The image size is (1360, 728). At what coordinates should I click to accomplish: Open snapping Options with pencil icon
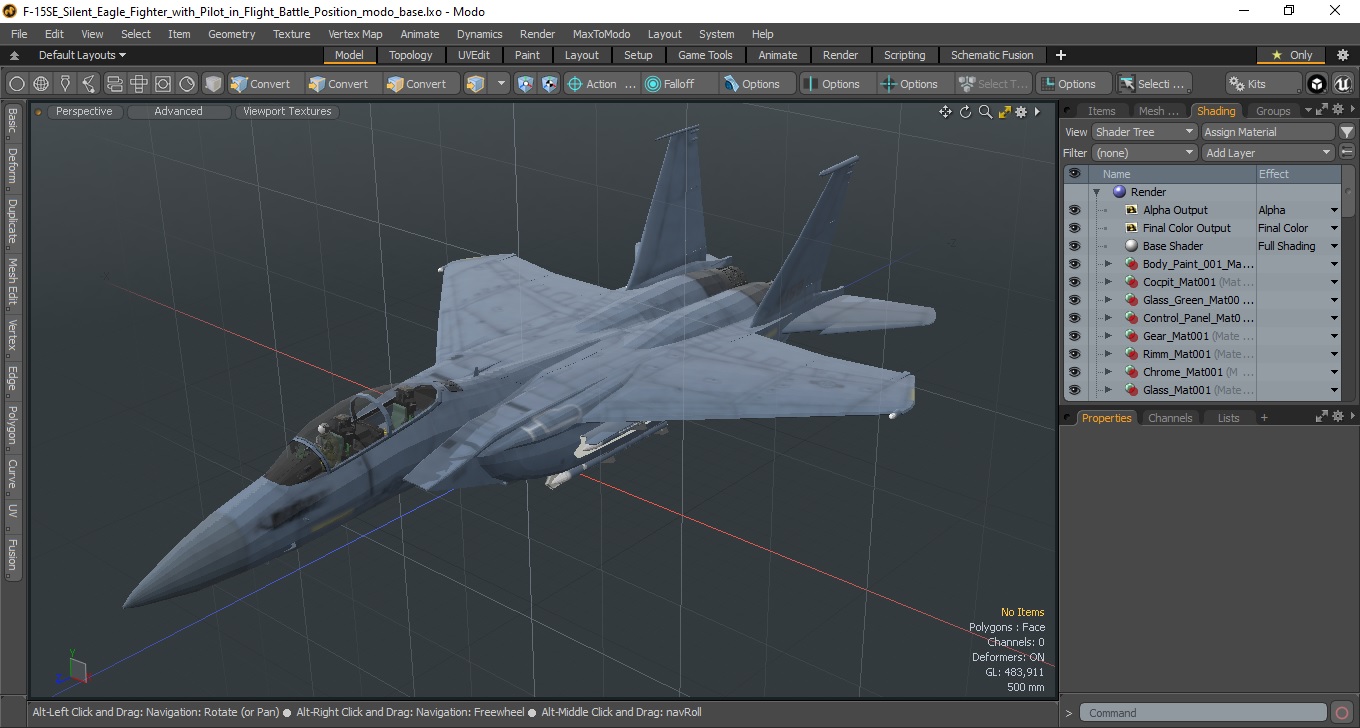pos(758,84)
